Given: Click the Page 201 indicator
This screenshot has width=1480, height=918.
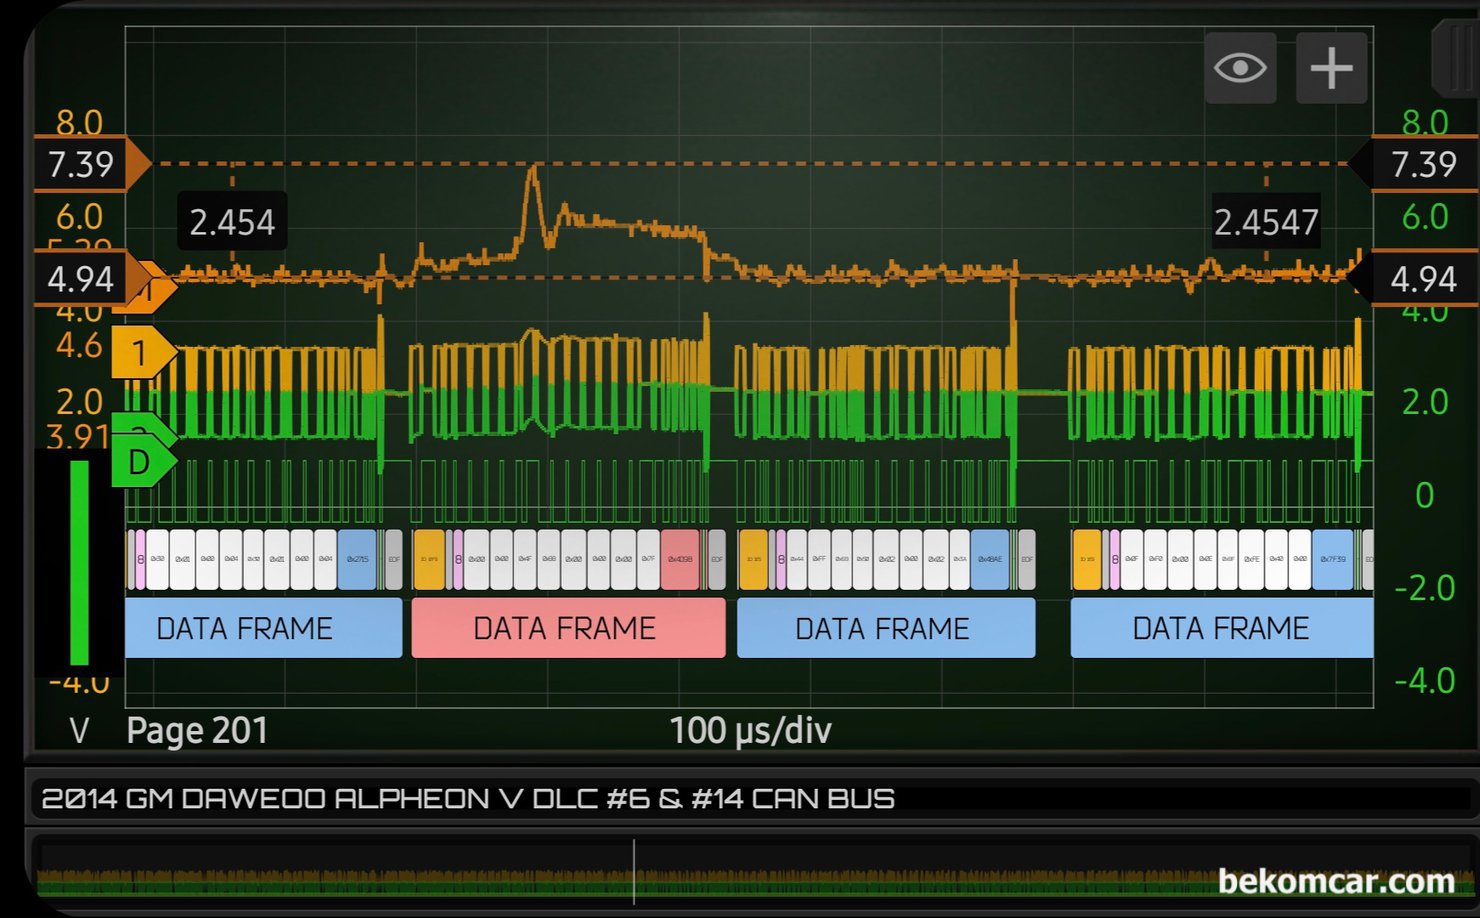Looking at the screenshot, I should (197, 730).
